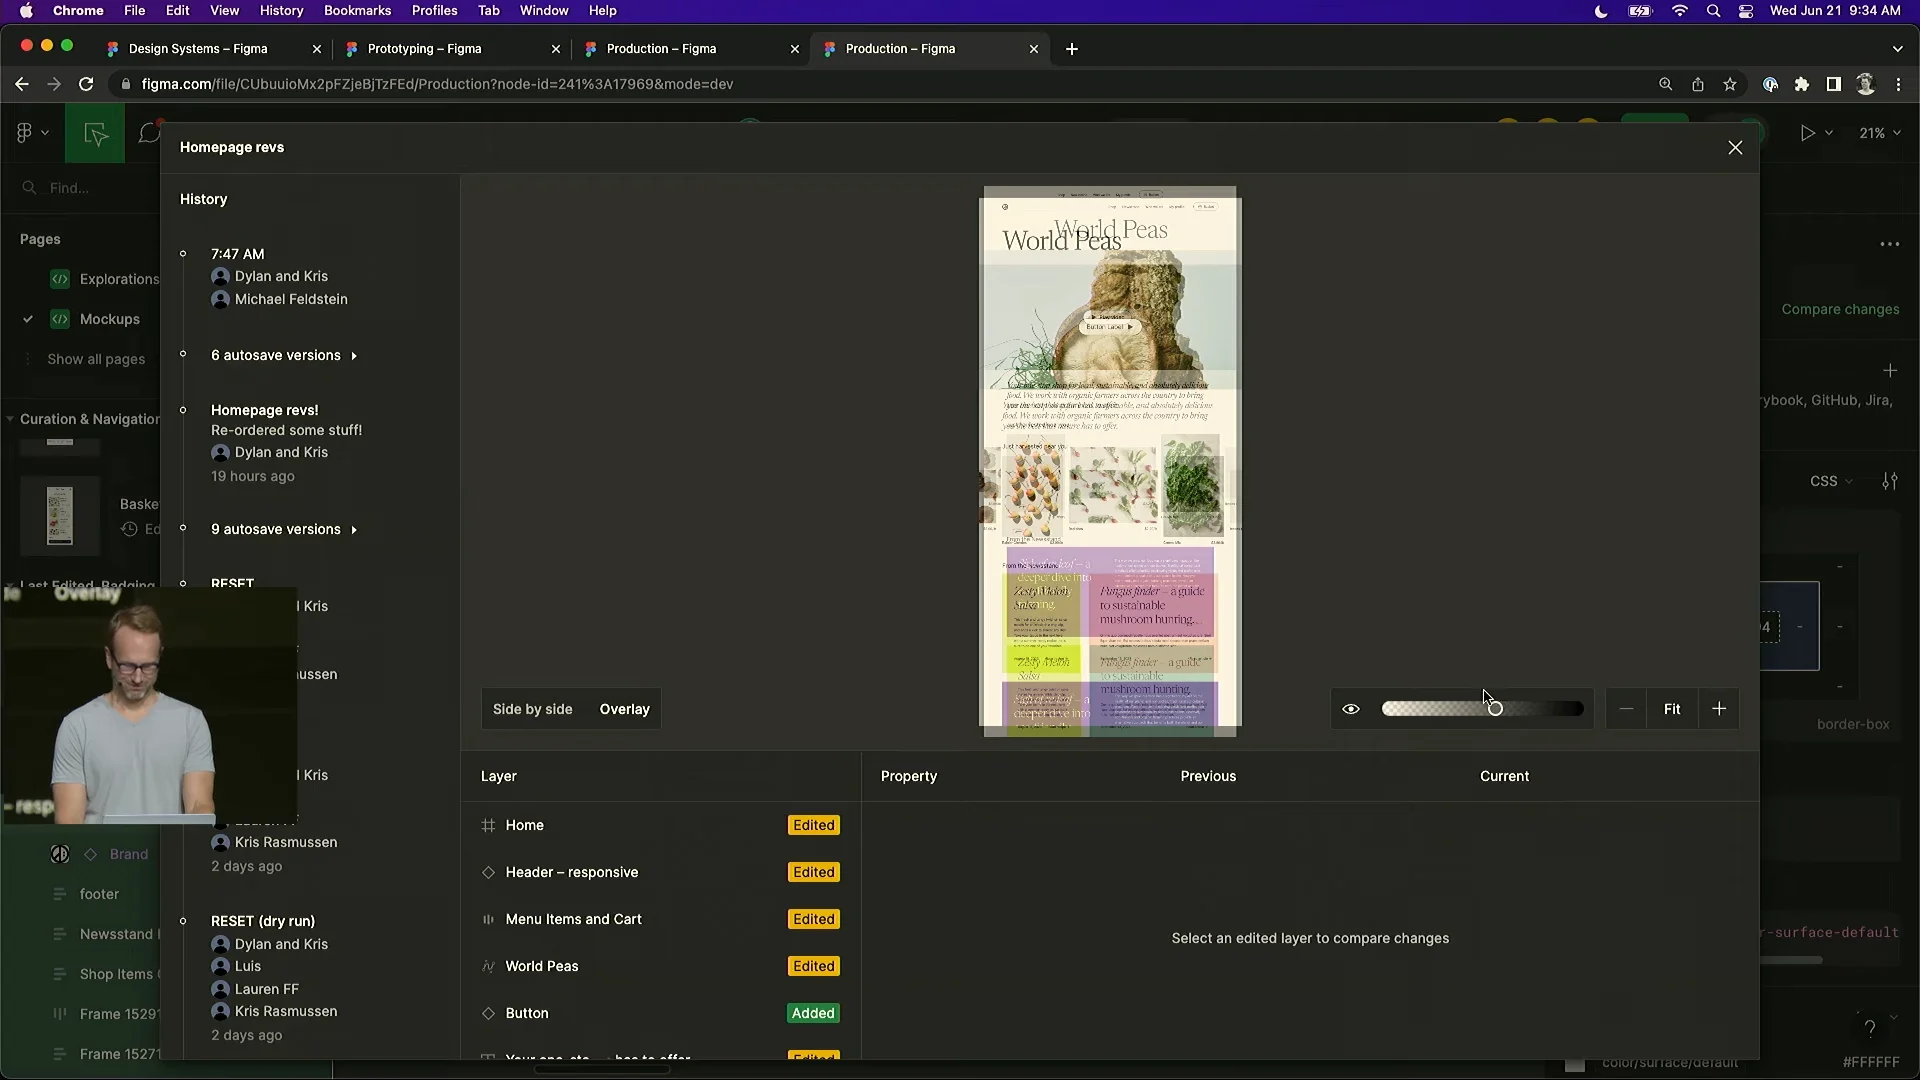This screenshot has width=1920, height=1080.
Task: Click the Wi-Fi status icon
Action: (x=1680, y=11)
